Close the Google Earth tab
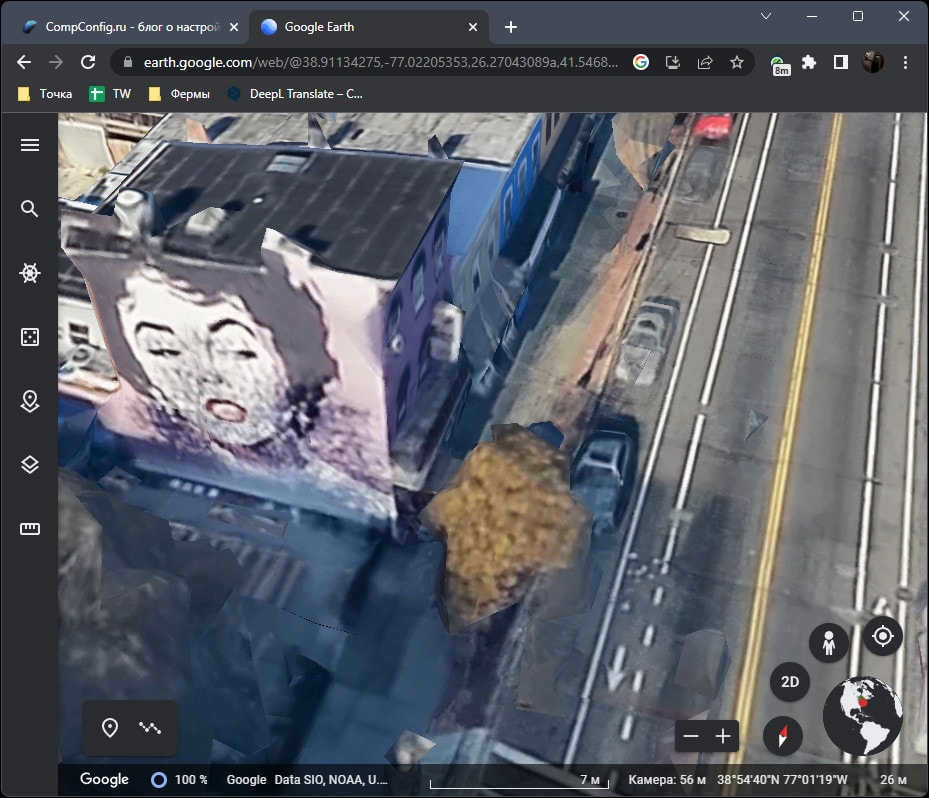Screen dimensions: 929x798 [473, 27]
